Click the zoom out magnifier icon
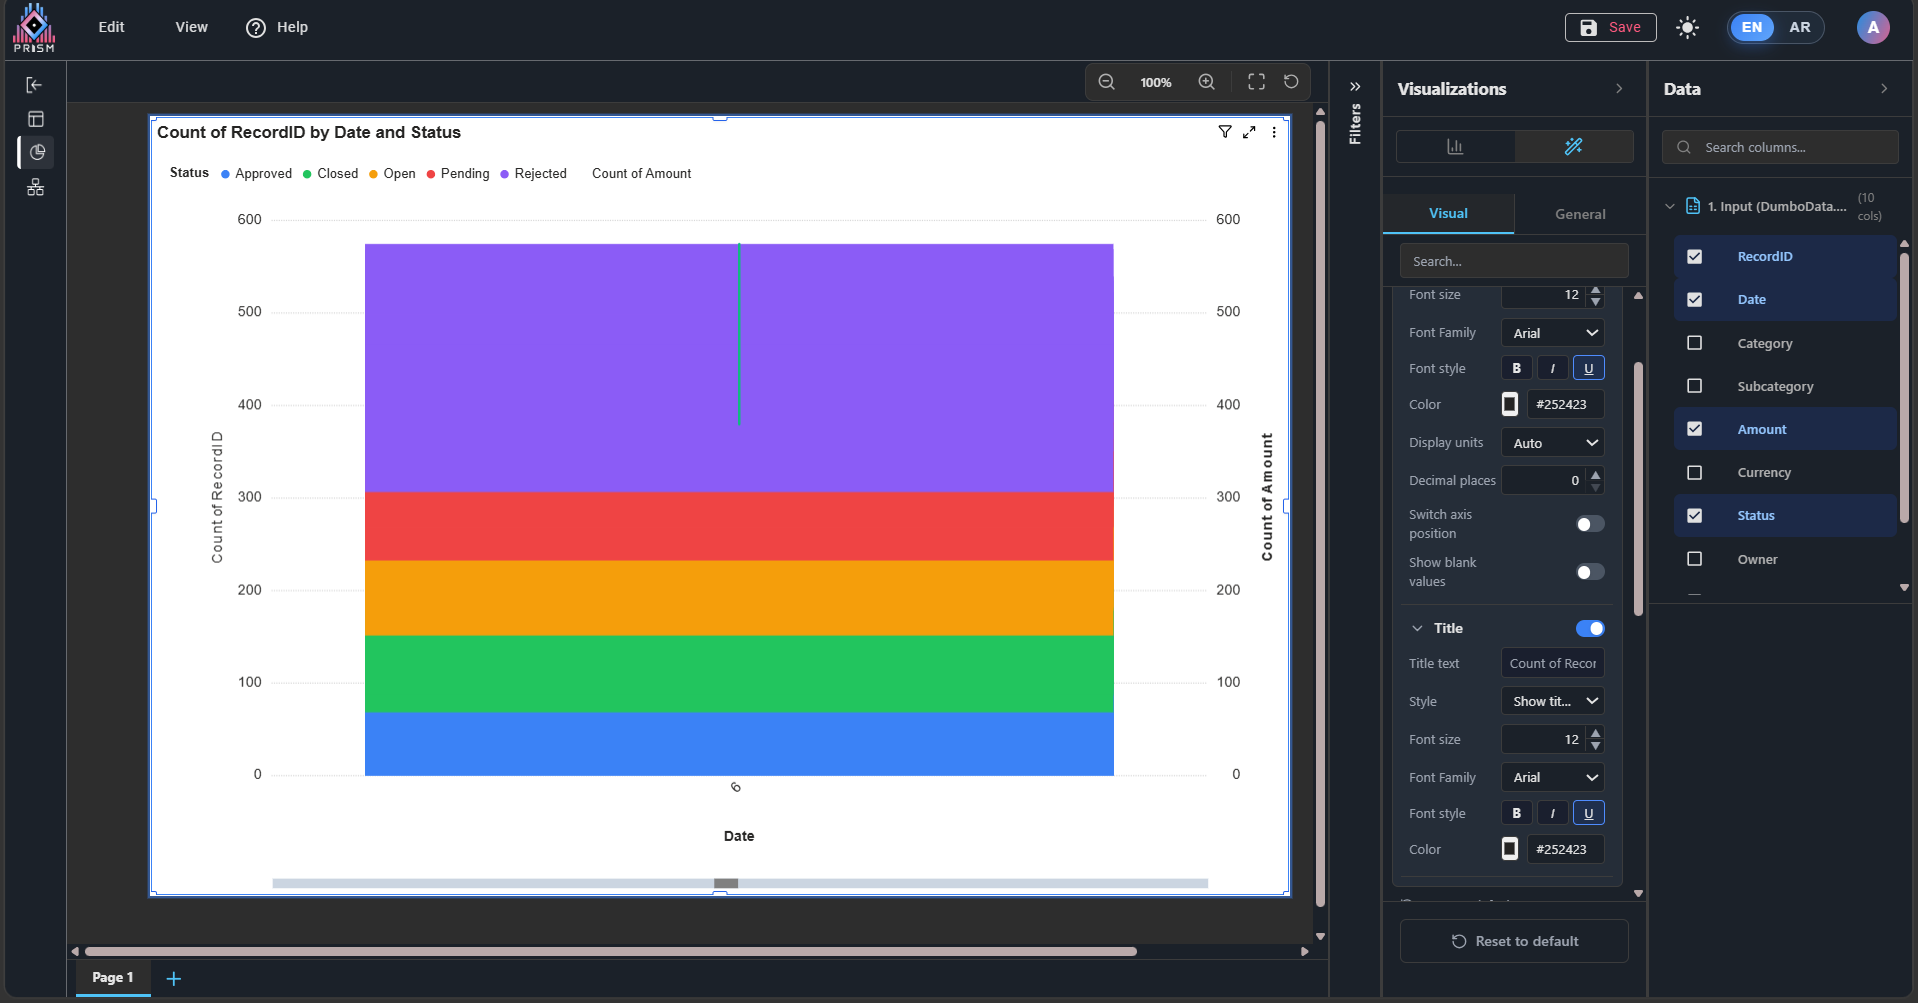 click(1106, 82)
